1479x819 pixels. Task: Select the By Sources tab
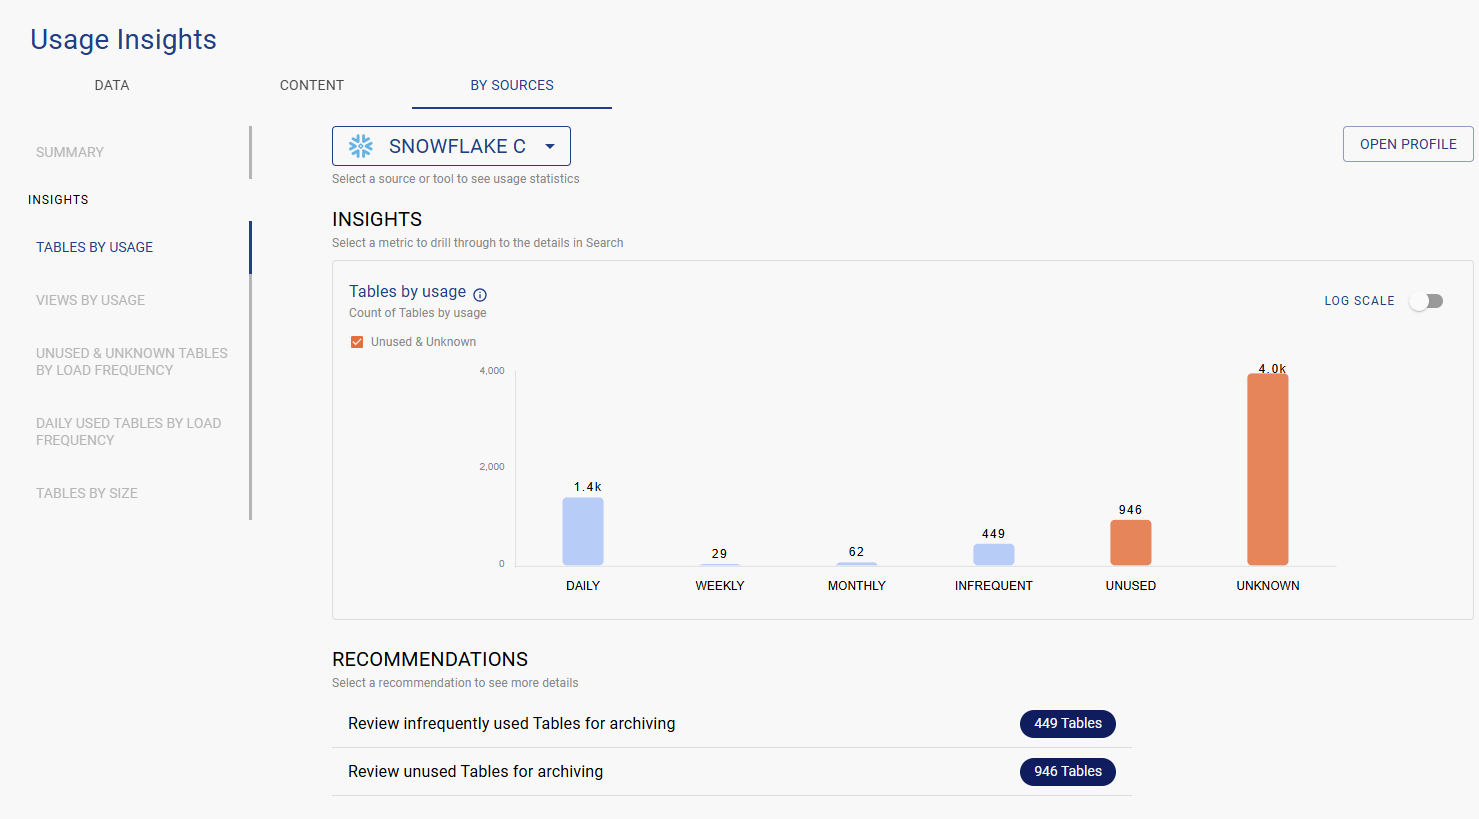pyautogui.click(x=512, y=85)
